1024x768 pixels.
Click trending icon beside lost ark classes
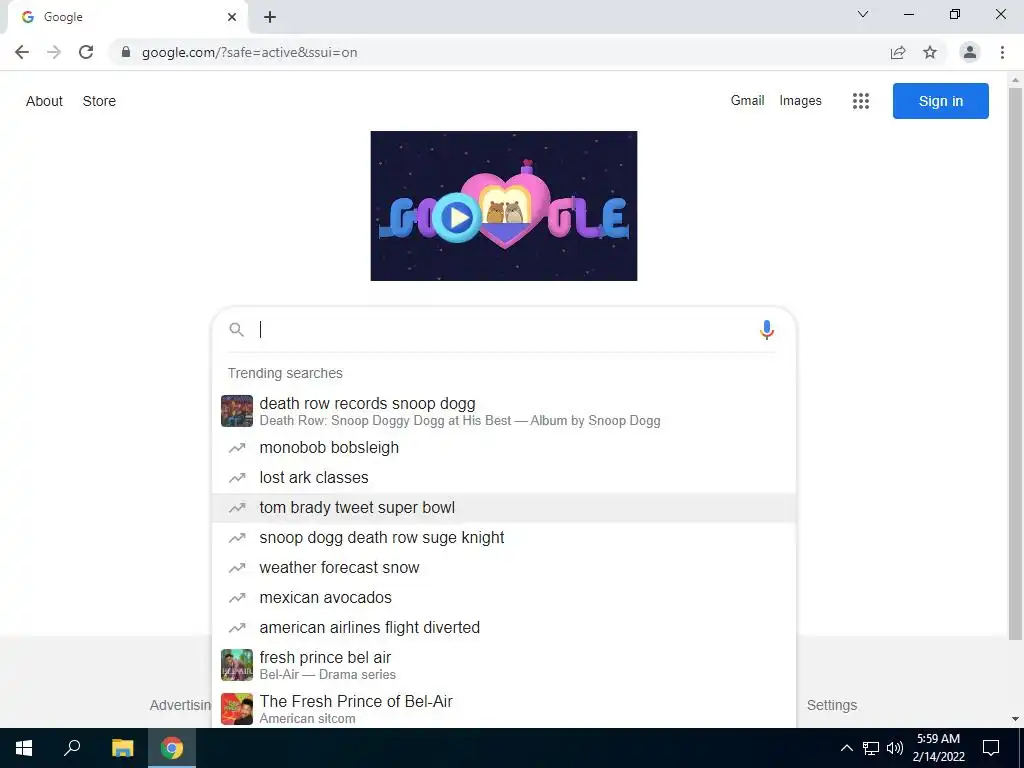[237, 478]
